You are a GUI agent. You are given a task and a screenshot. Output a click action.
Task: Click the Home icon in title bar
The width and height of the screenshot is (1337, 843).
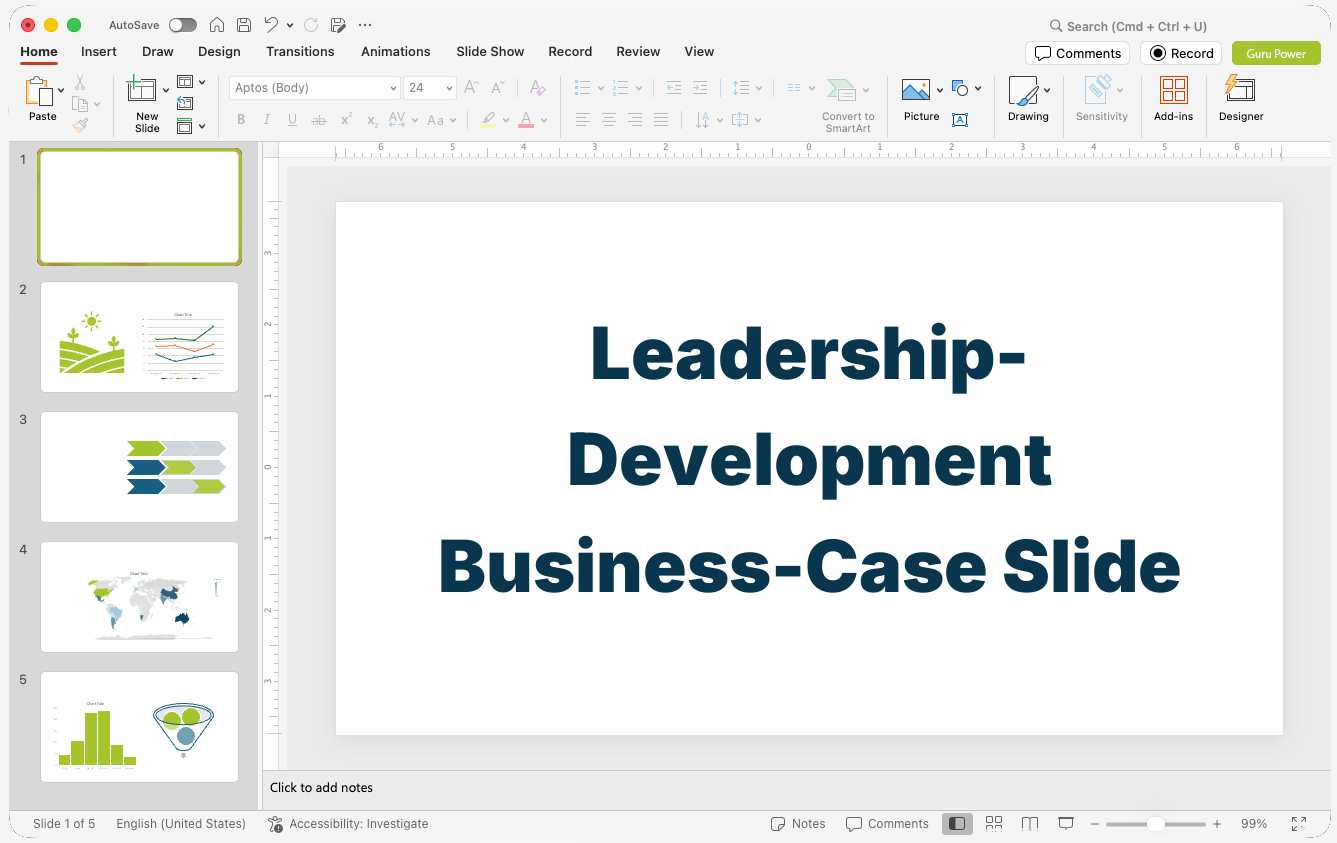coord(217,25)
